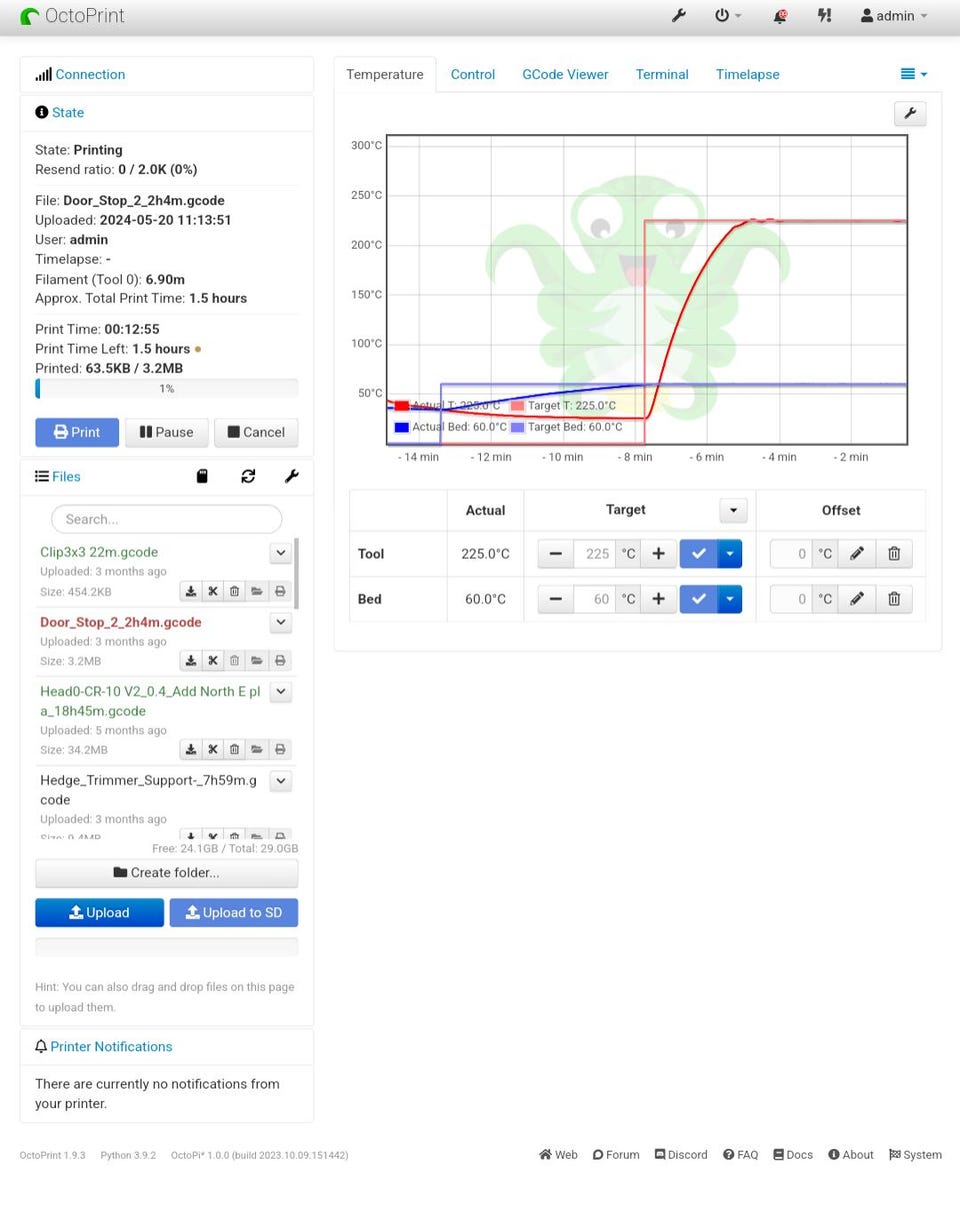
Task: Pause the current print
Action: pos(166,432)
